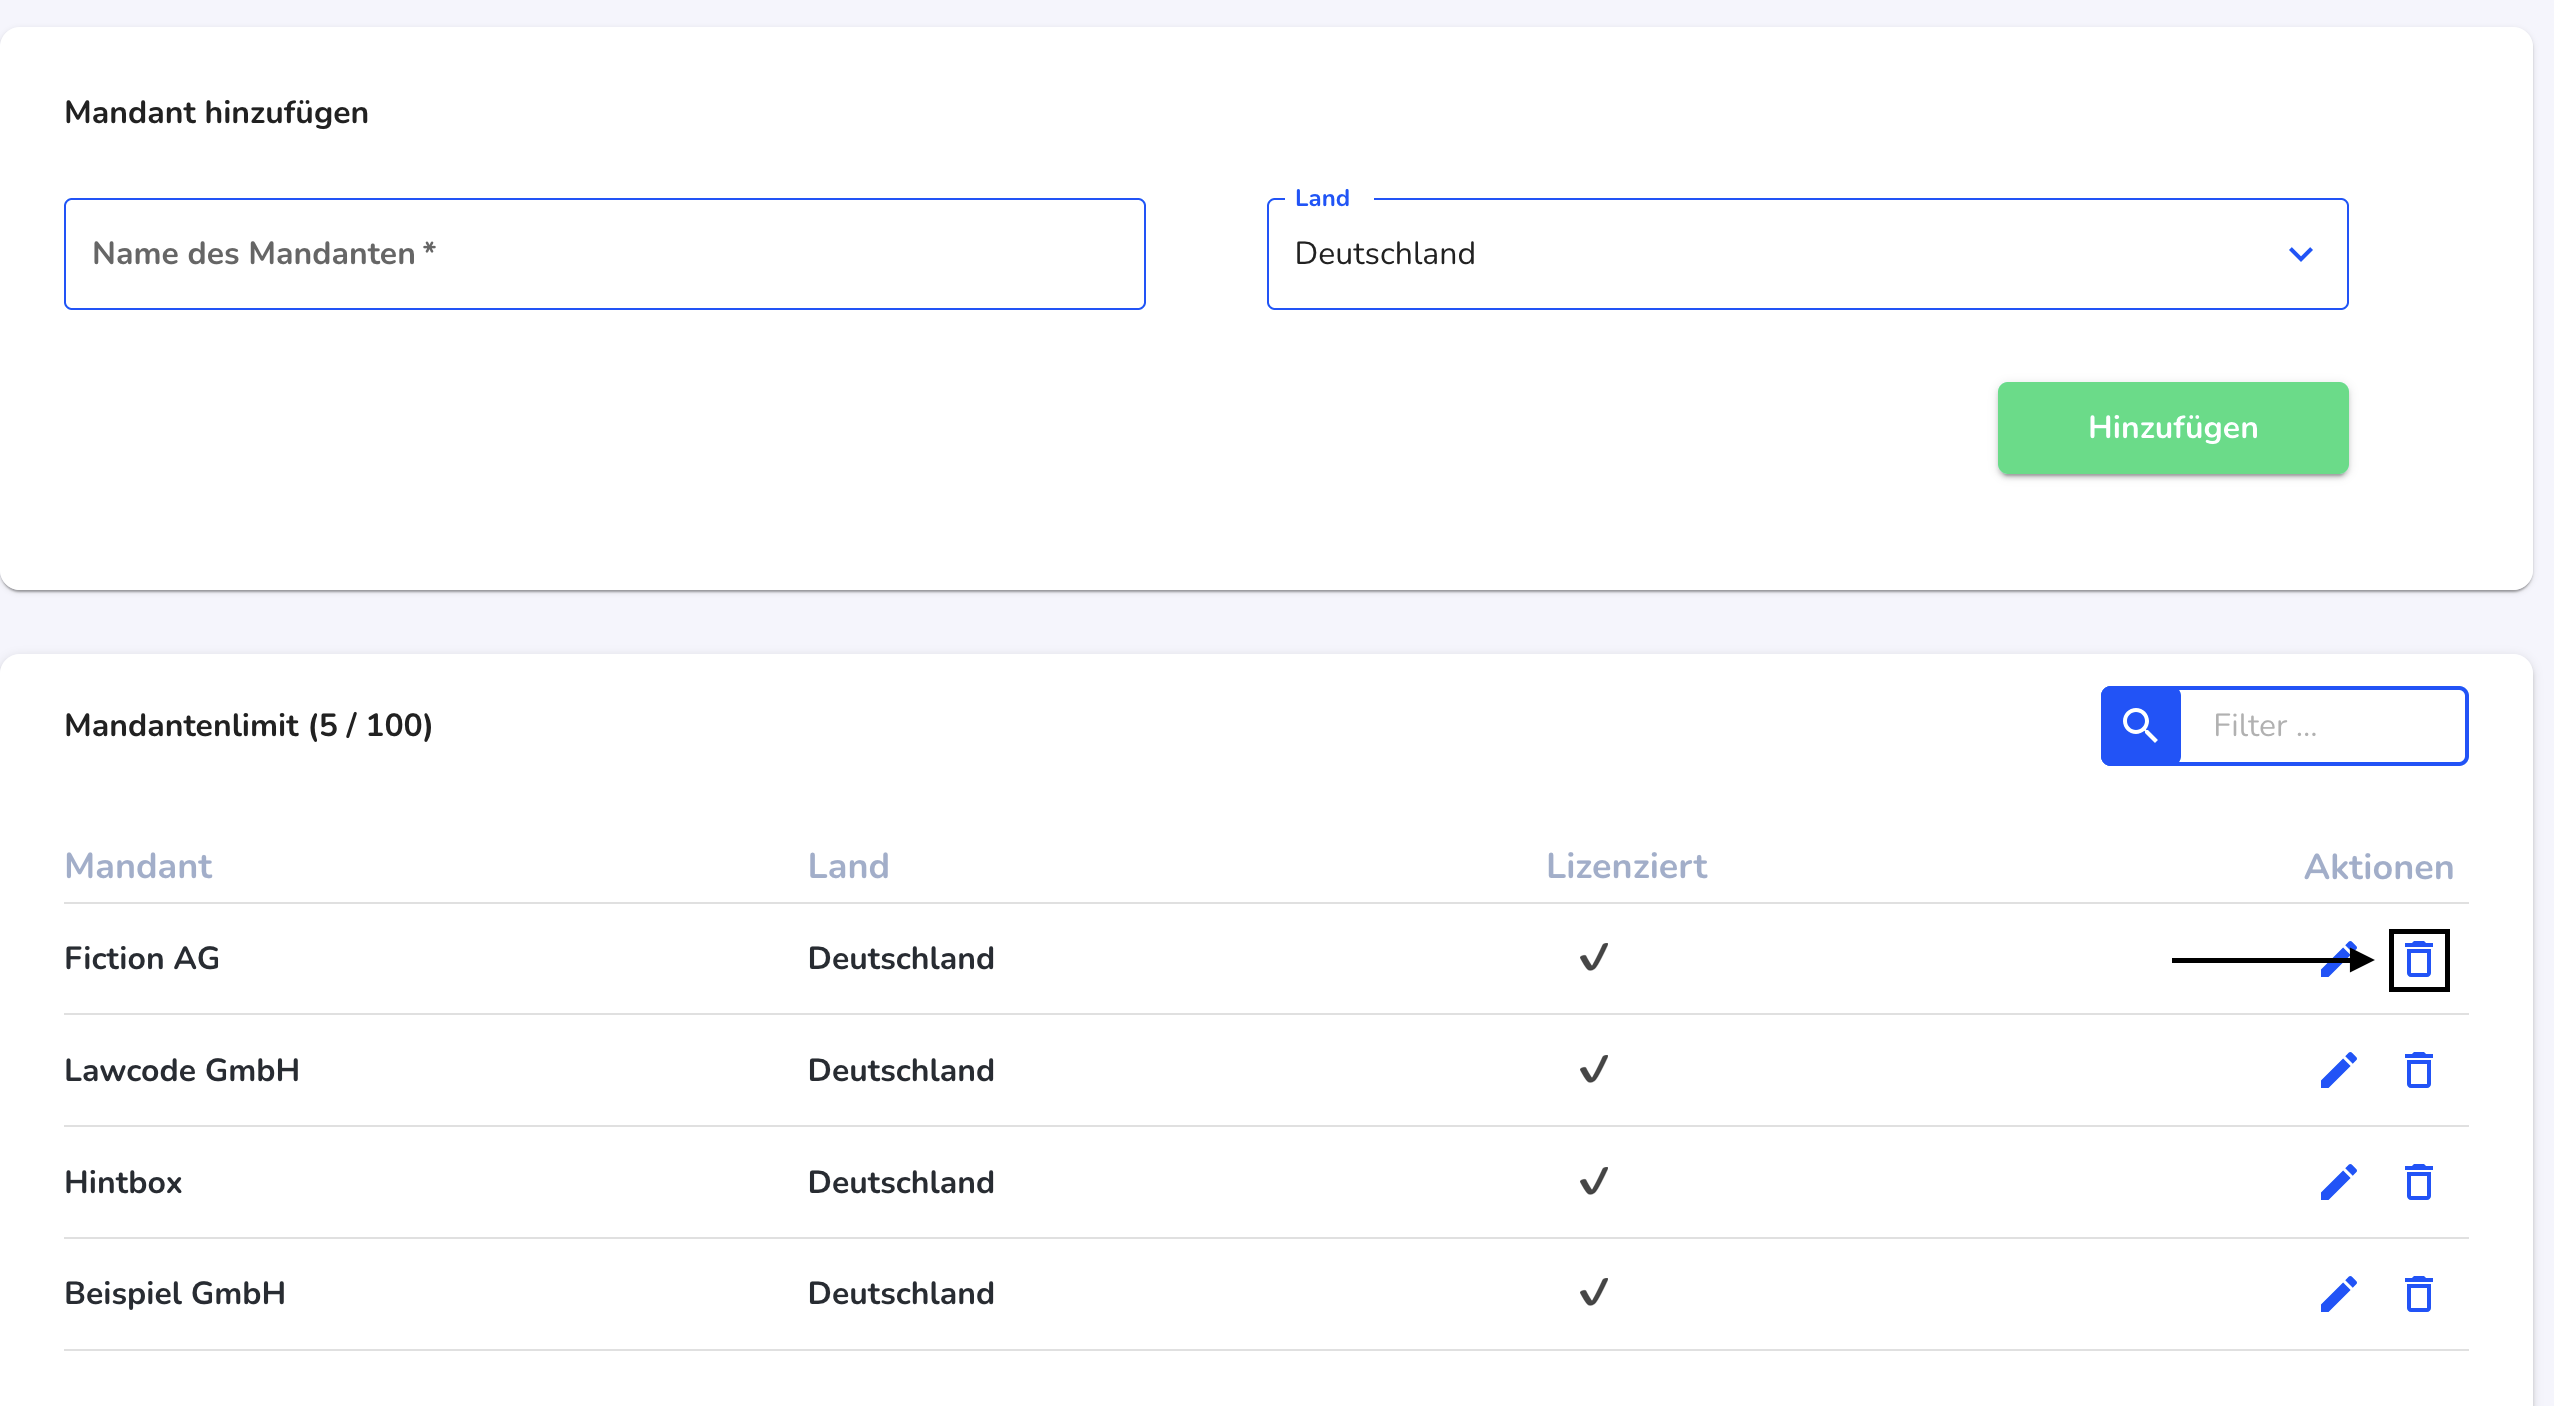
Task: Edit the Lawcode GmbH entry
Action: point(2339,1070)
